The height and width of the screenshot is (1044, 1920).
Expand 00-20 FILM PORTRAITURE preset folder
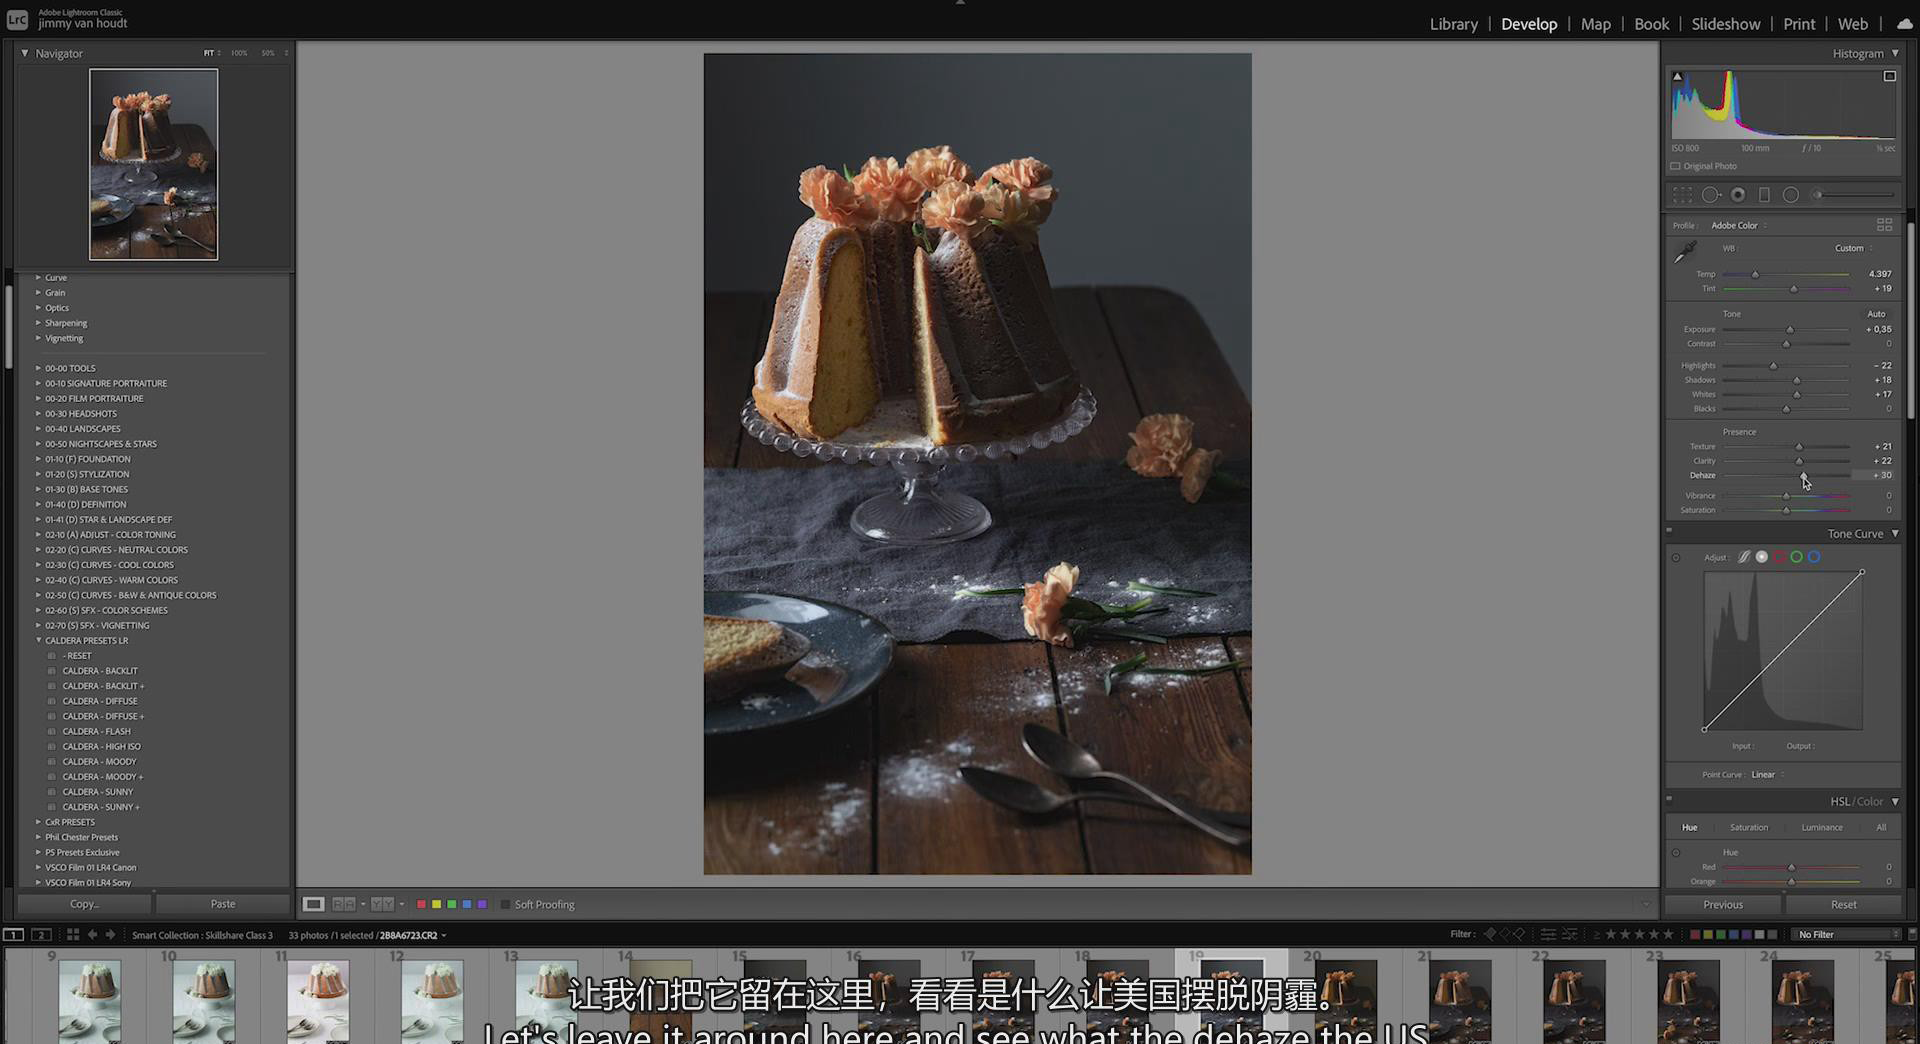(x=39, y=398)
